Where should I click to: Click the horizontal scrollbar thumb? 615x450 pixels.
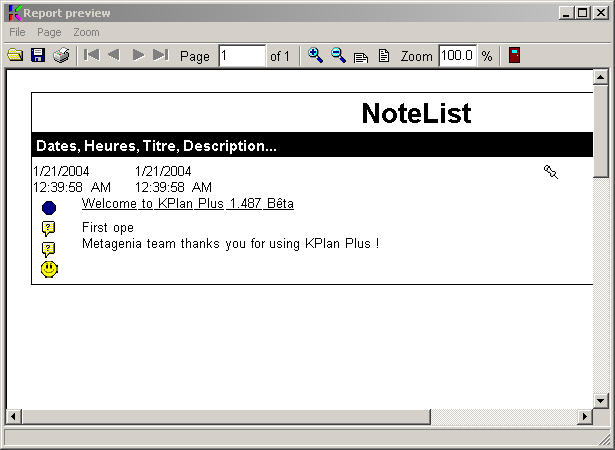pyautogui.click(x=226, y=416)
